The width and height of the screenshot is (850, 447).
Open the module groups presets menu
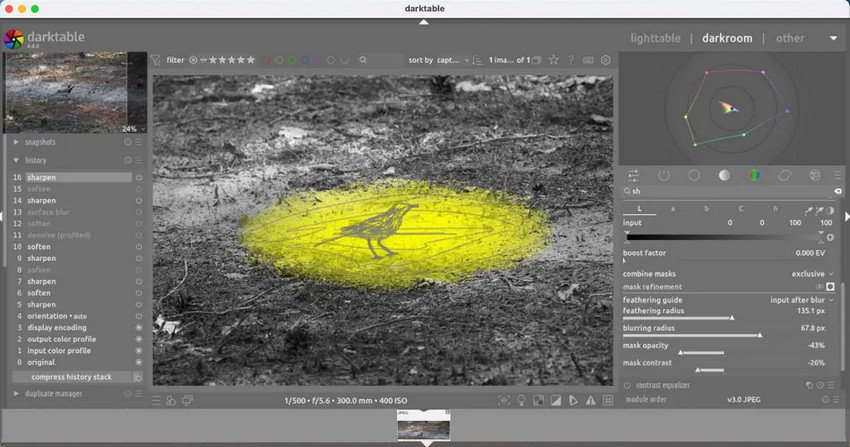point(838,176)
